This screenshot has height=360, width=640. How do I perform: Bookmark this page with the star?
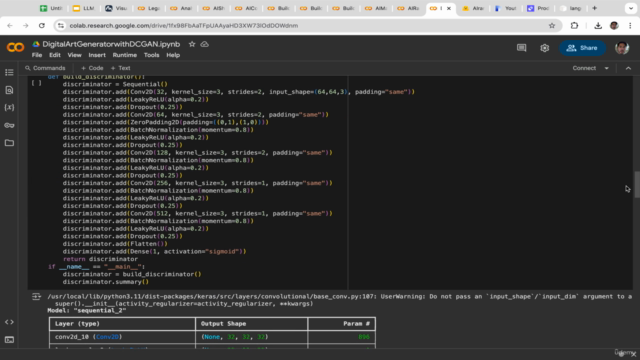552,25
